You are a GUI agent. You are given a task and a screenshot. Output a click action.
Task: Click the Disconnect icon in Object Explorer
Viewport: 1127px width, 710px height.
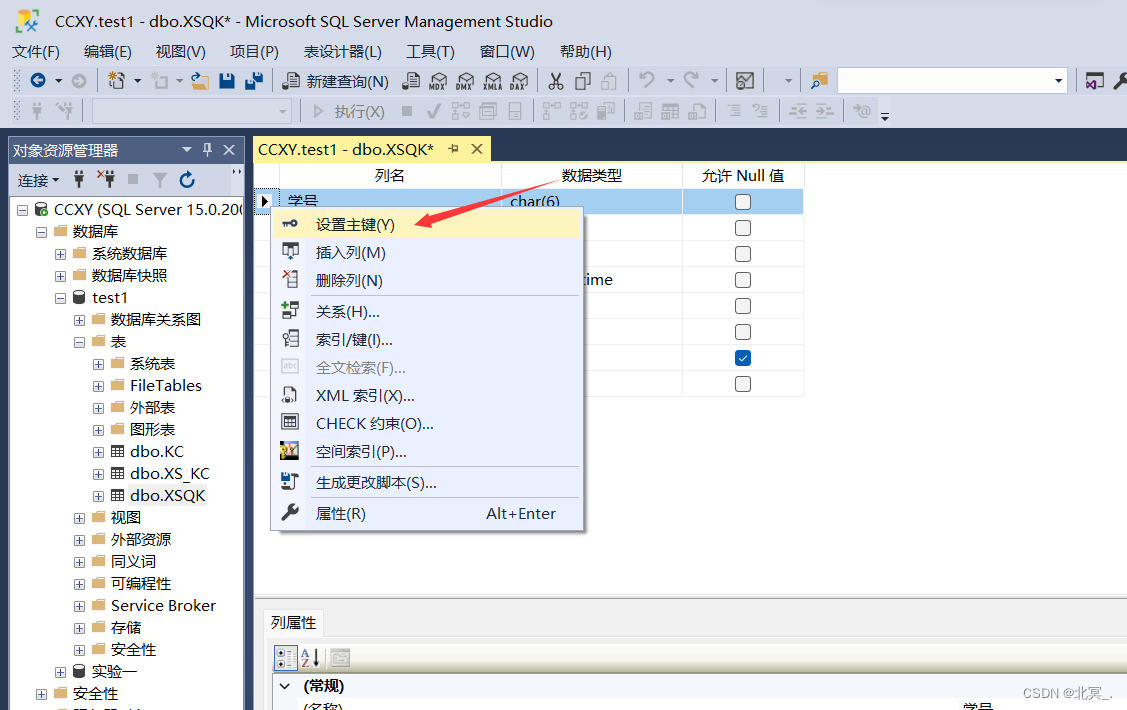click(106, 179)
